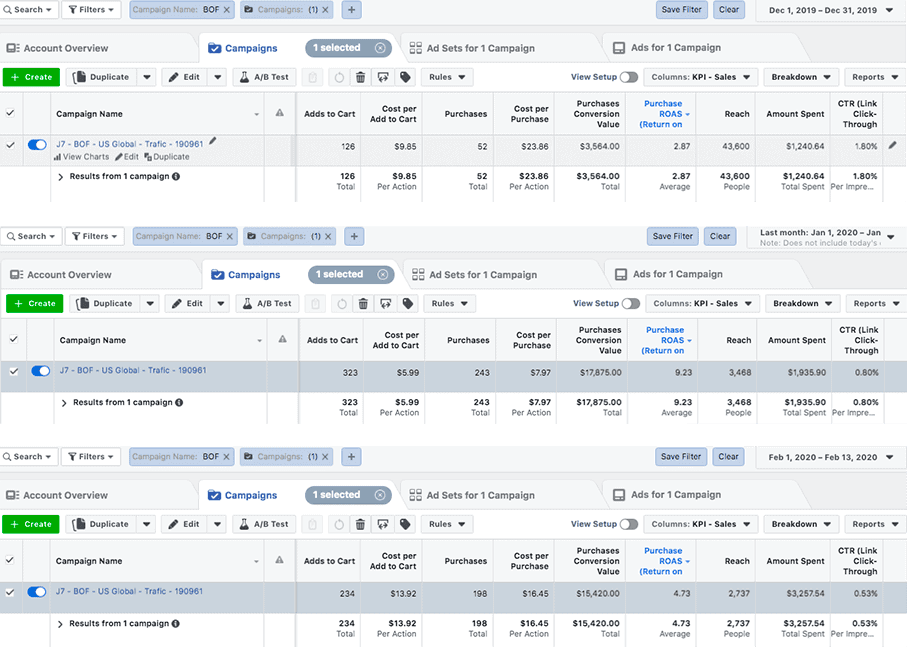Click the preview/export icon beside the trash icon
The width and height of the screenshot is (907, 647).
383,77
